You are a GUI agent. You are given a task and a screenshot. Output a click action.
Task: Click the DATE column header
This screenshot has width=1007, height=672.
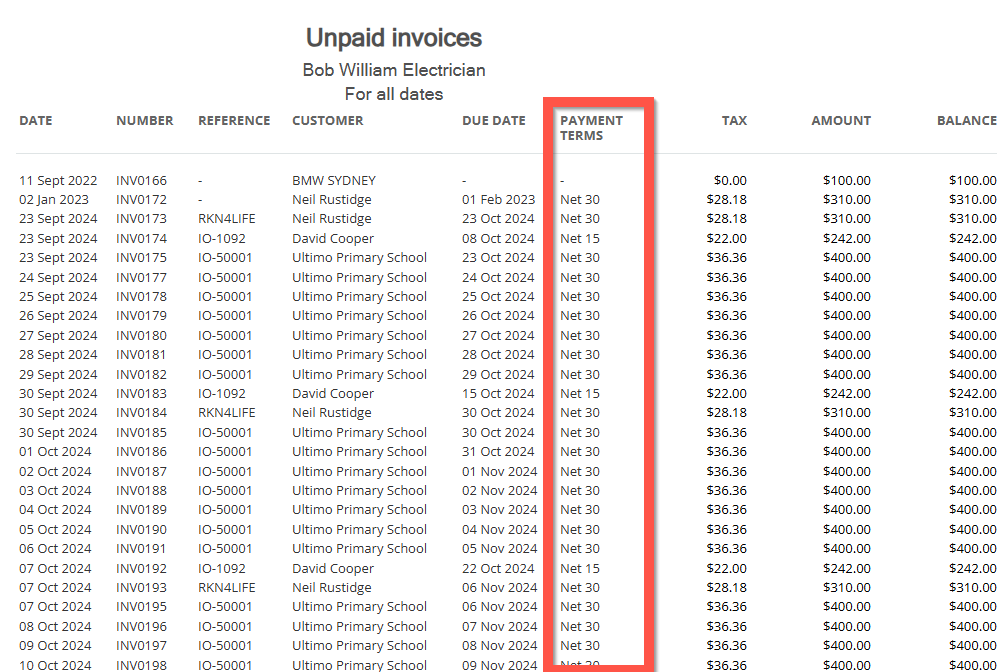[x=36, y=120]
